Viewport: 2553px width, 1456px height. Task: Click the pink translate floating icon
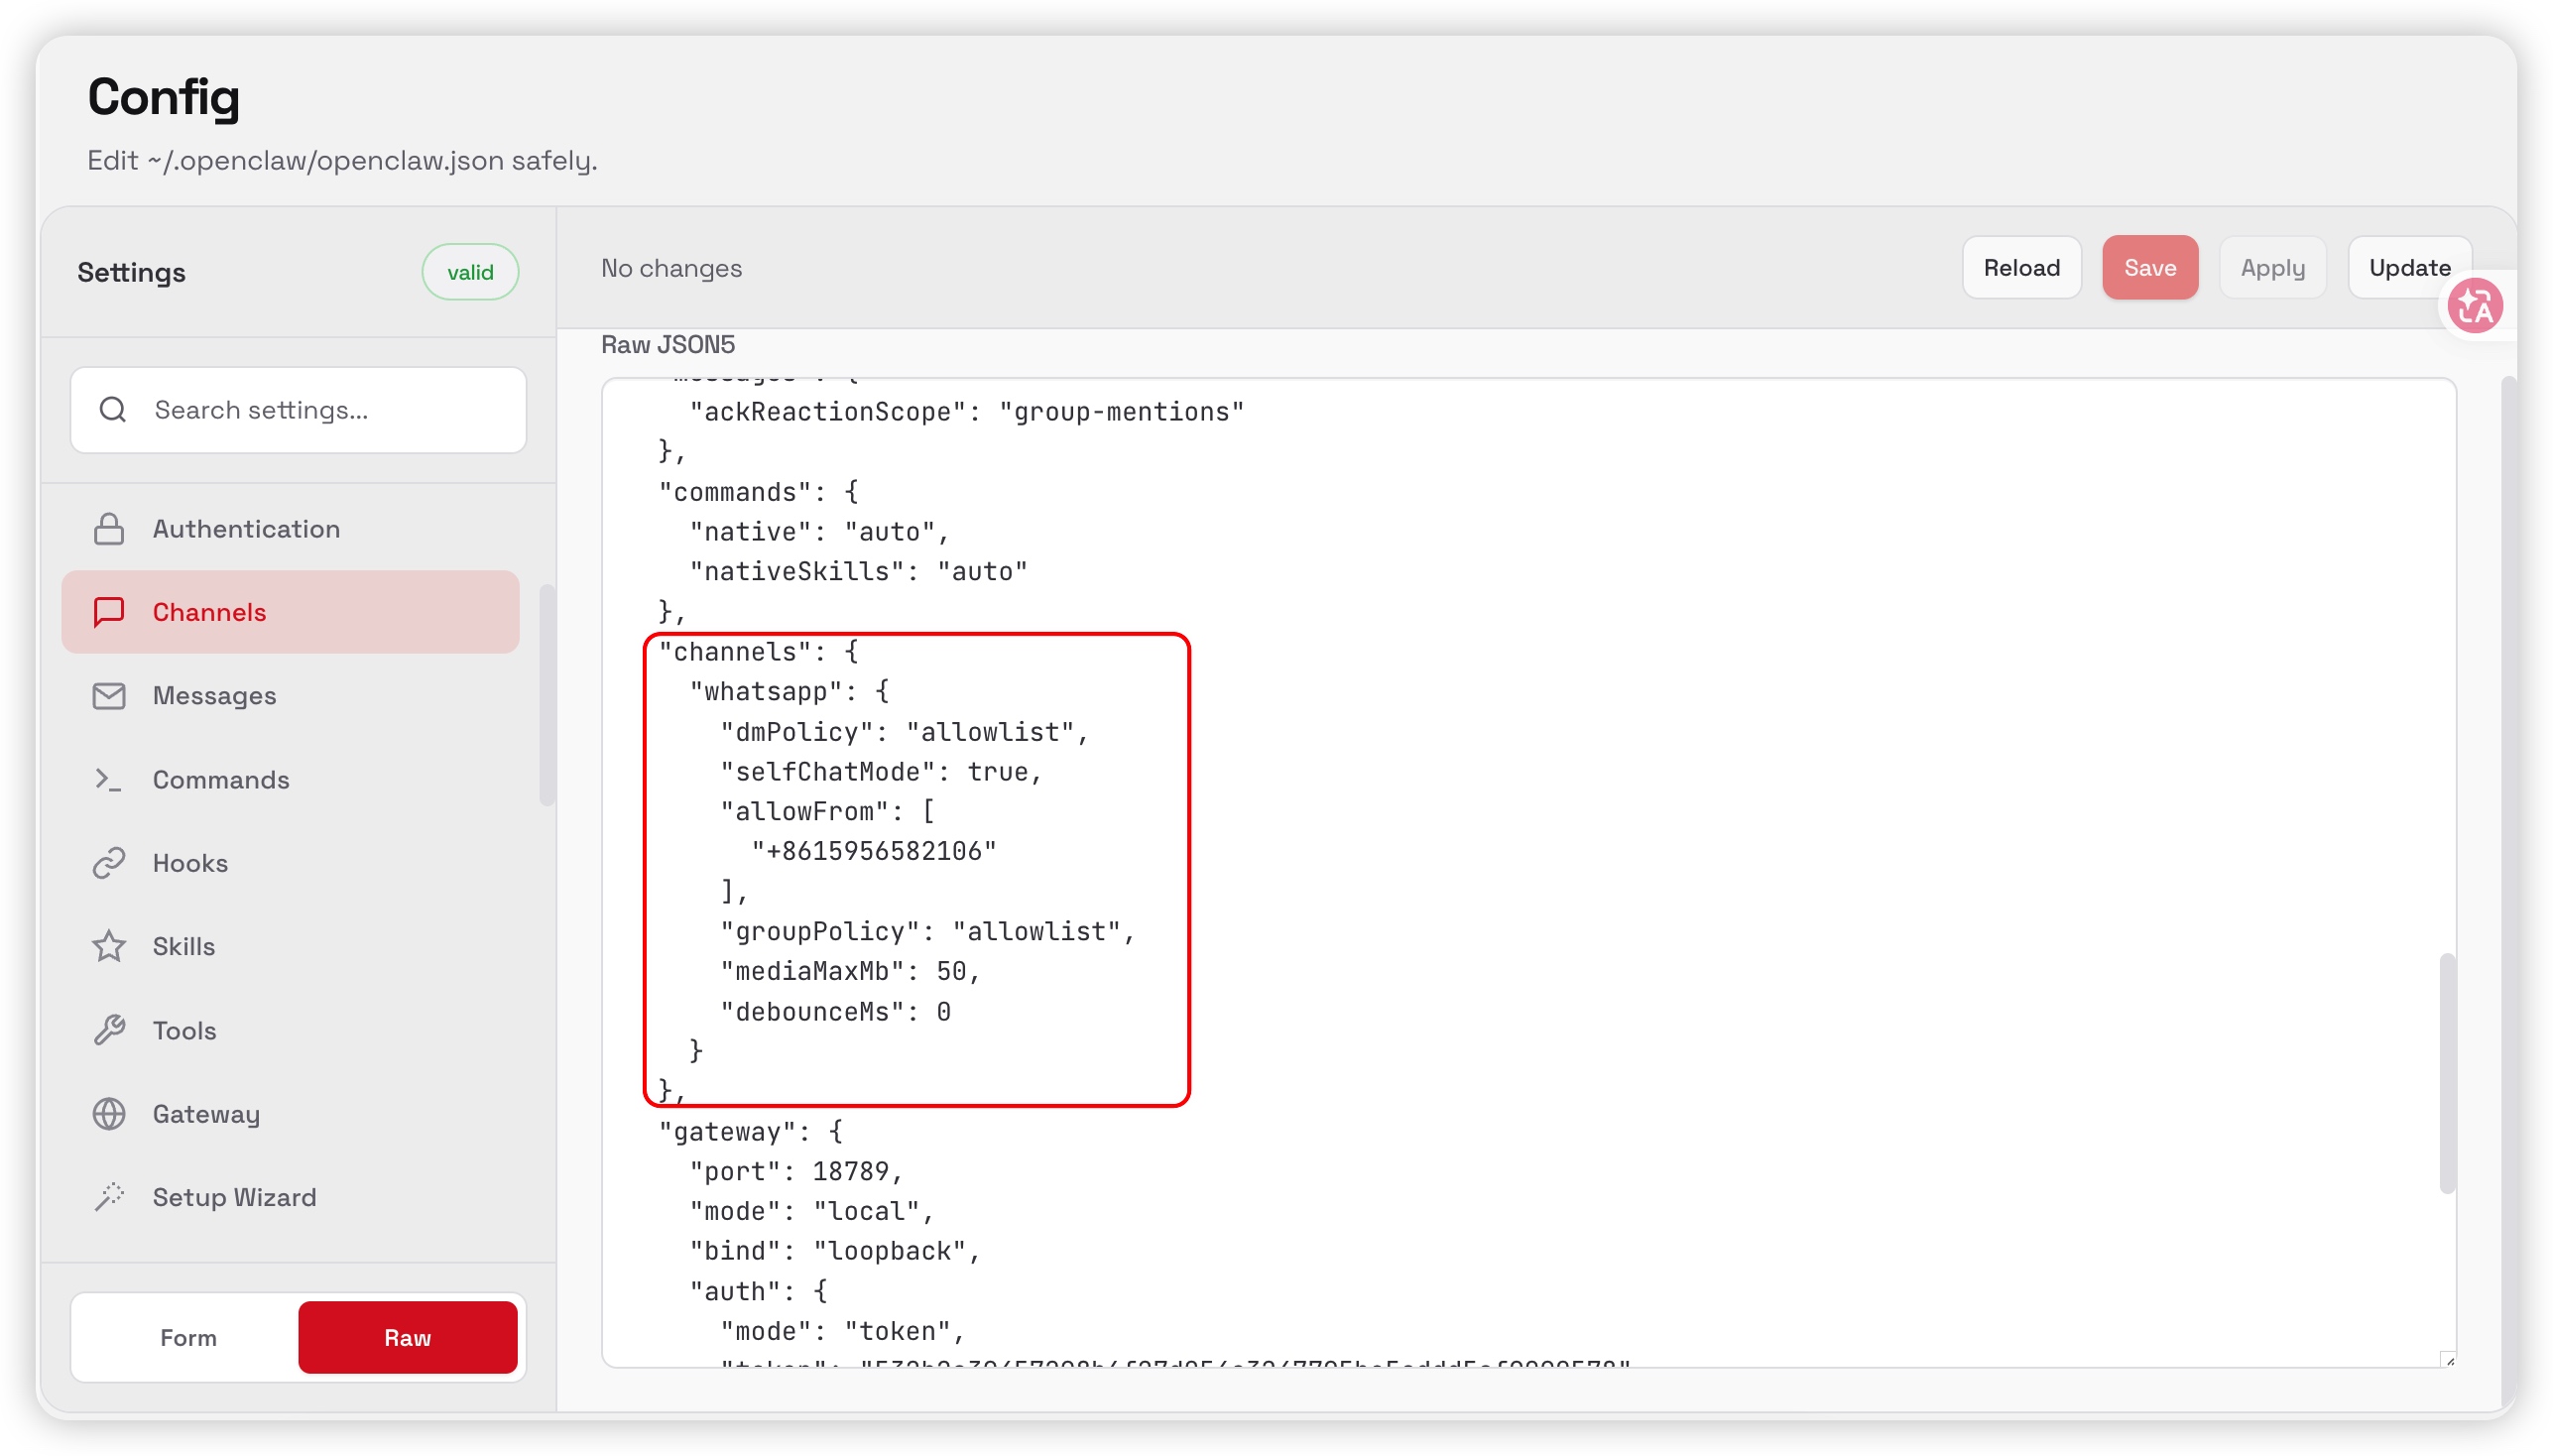coord(2475,306)
